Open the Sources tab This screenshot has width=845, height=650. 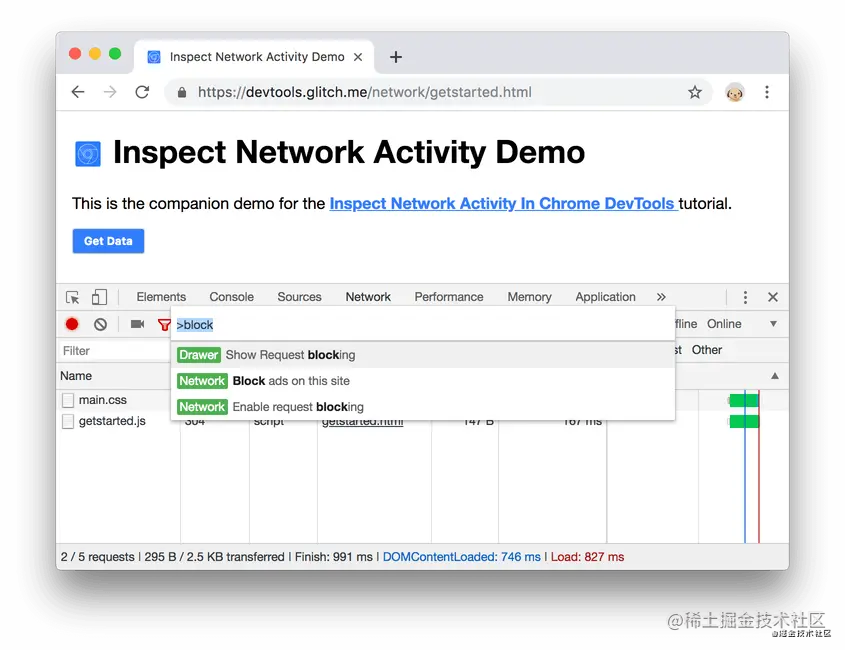coord(299,297)
